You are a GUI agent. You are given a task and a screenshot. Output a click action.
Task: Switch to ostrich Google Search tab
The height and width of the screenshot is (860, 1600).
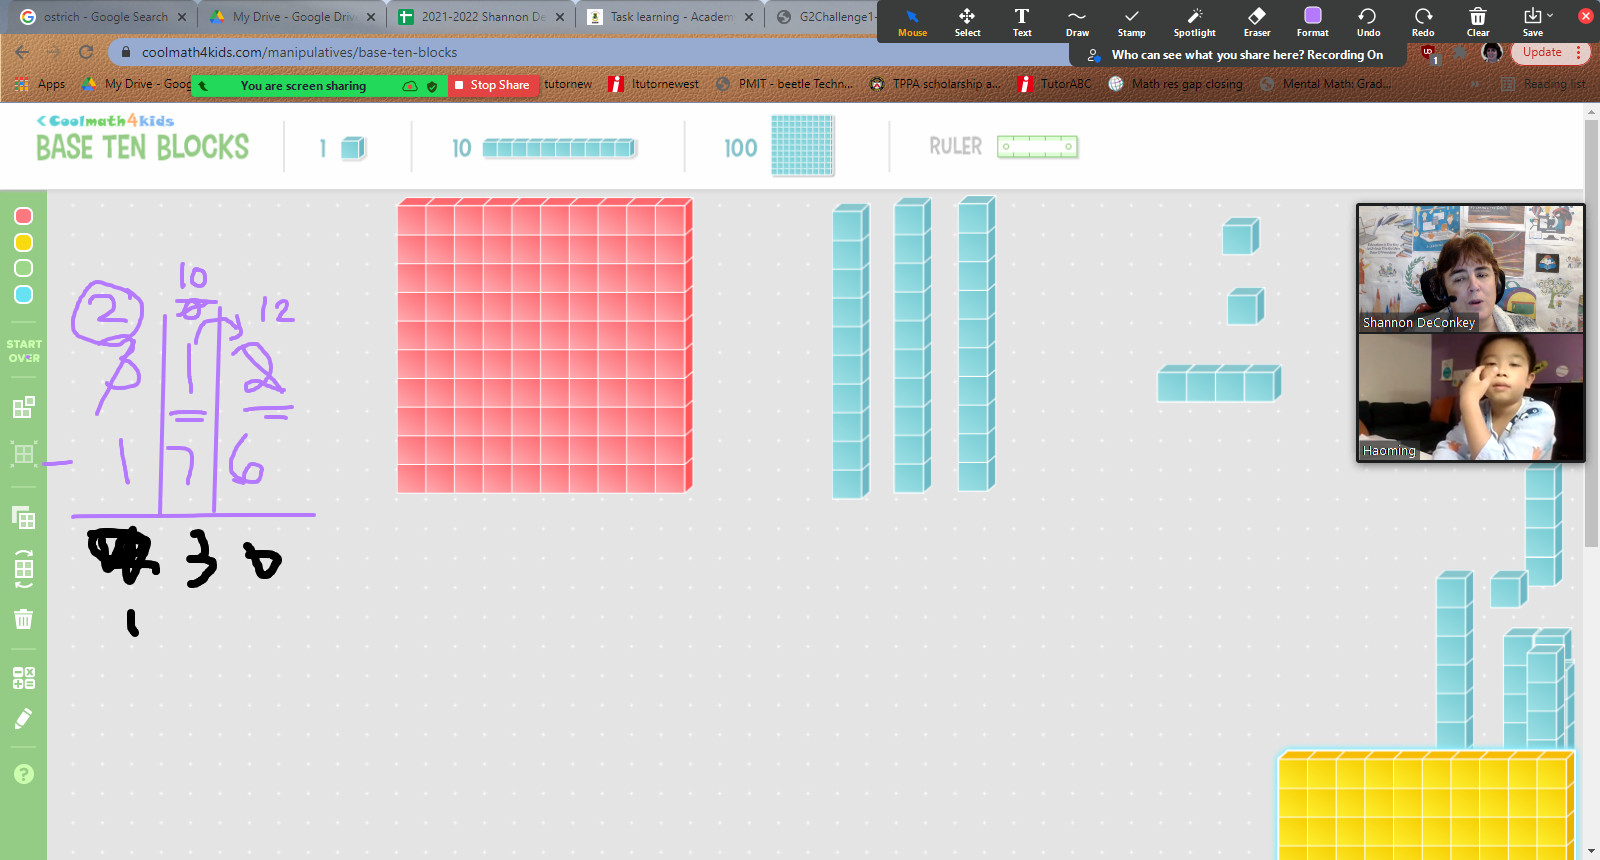[105, 17]
